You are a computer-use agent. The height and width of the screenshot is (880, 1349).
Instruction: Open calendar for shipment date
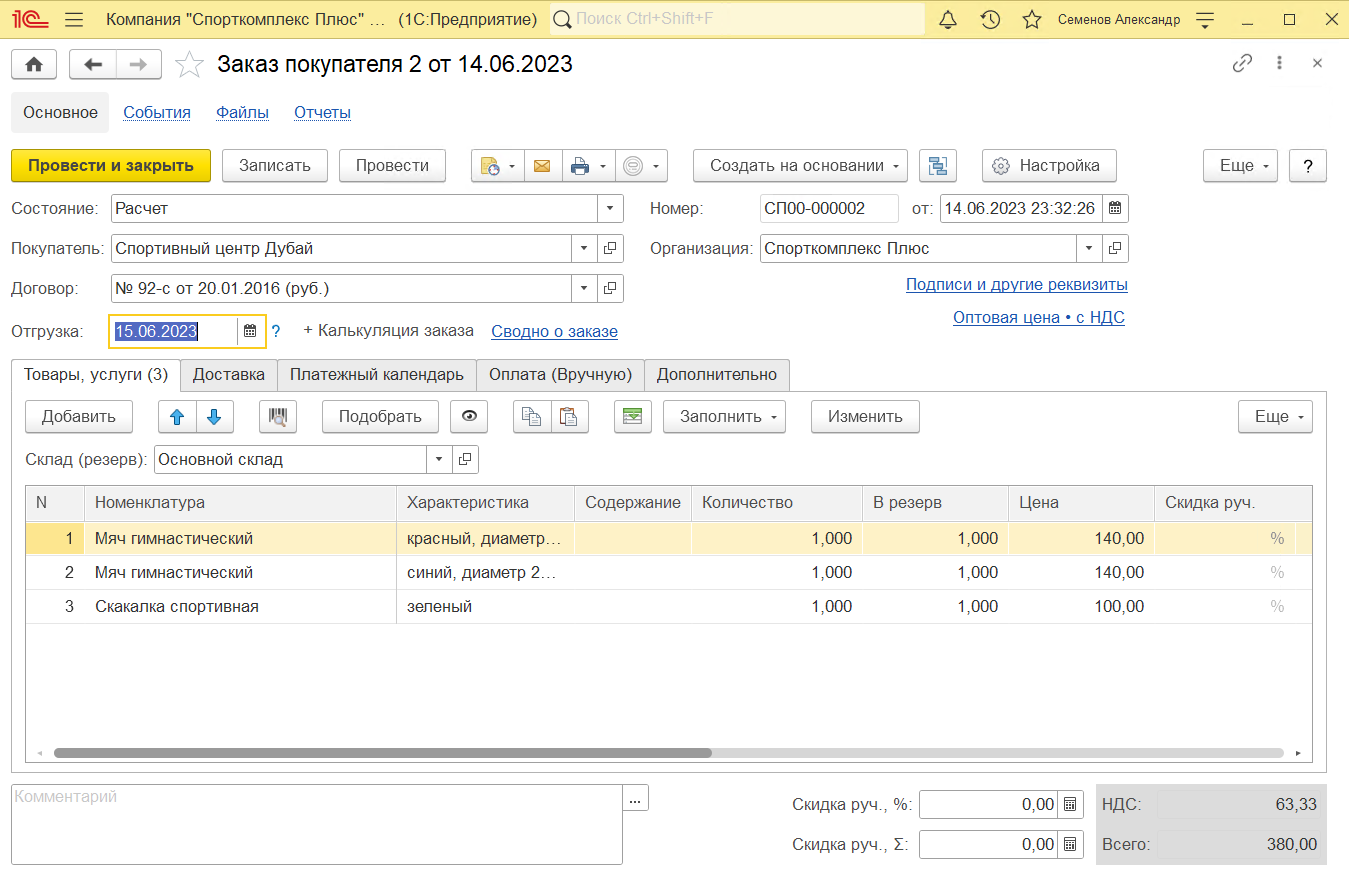(250, 331)
